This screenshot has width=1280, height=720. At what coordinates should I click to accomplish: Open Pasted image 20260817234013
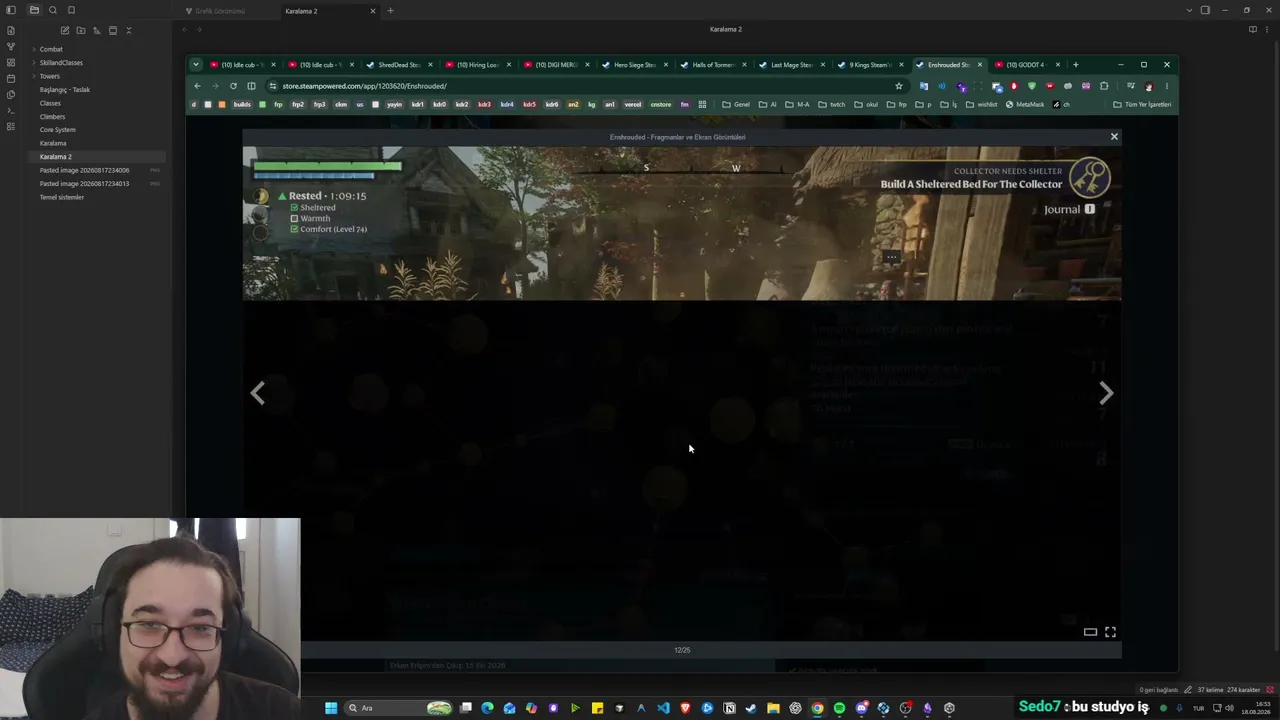click(84, 183)
